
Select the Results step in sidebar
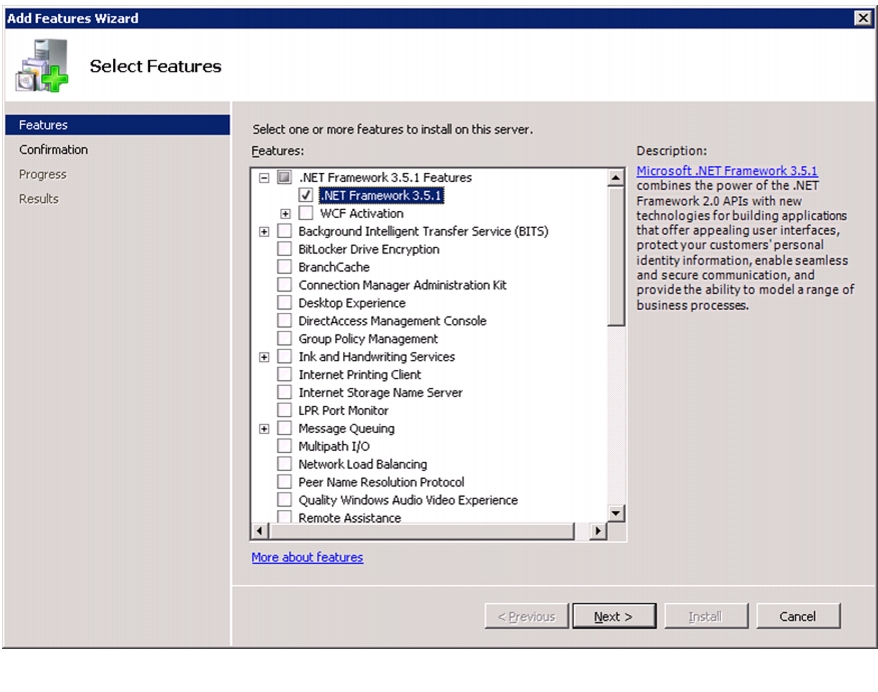click(x=39, y=199)
